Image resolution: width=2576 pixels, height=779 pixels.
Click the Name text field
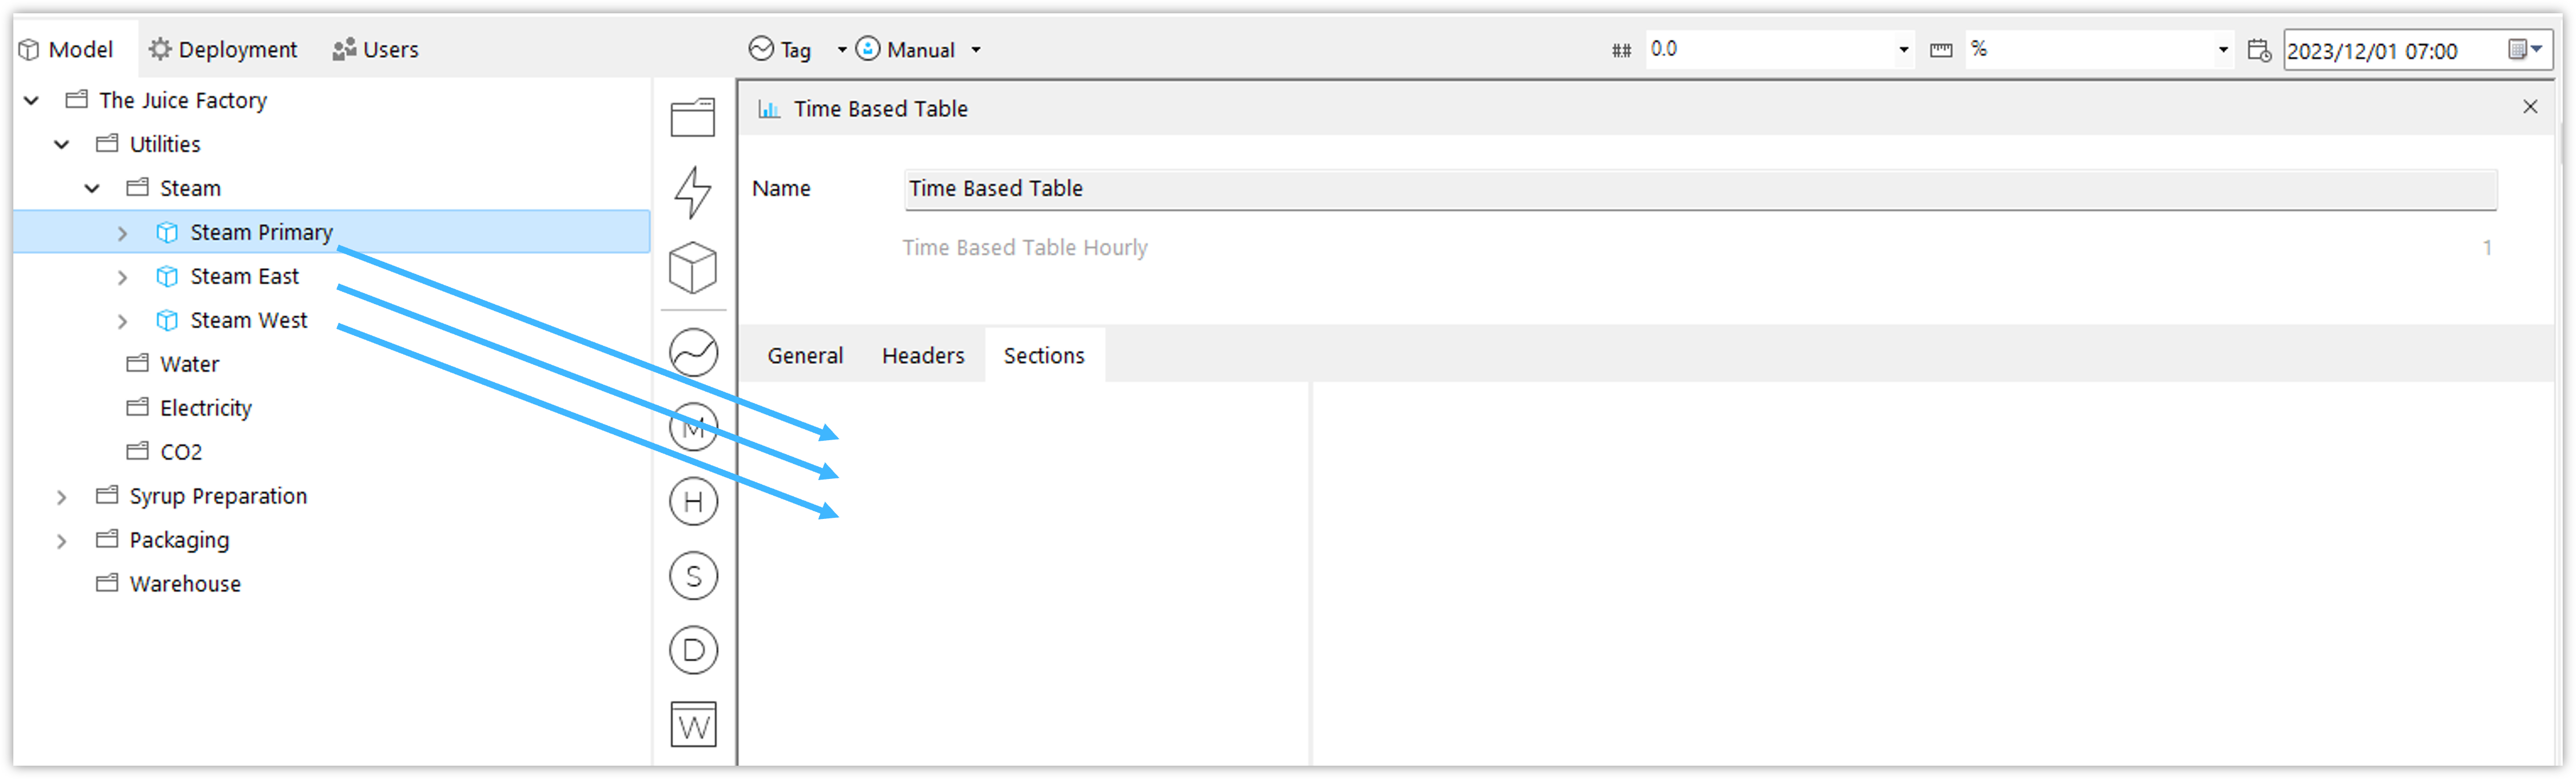click(x=1700, y=189)
